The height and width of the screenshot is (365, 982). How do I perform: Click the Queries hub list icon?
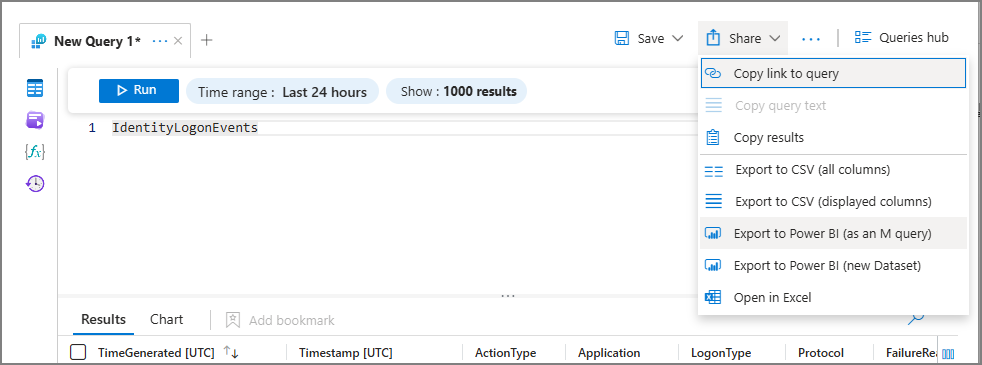click(863, 38)
